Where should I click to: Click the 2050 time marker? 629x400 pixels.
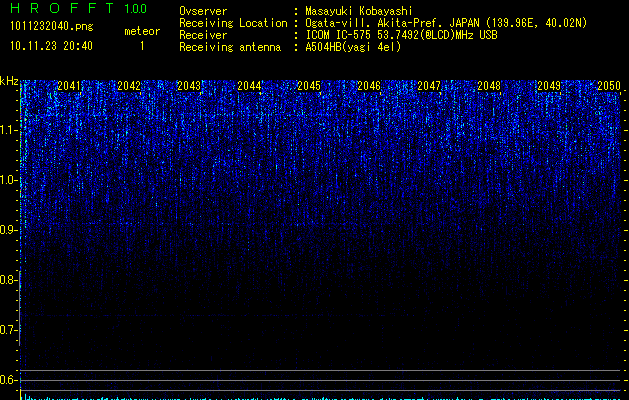[x=609, y=86]
